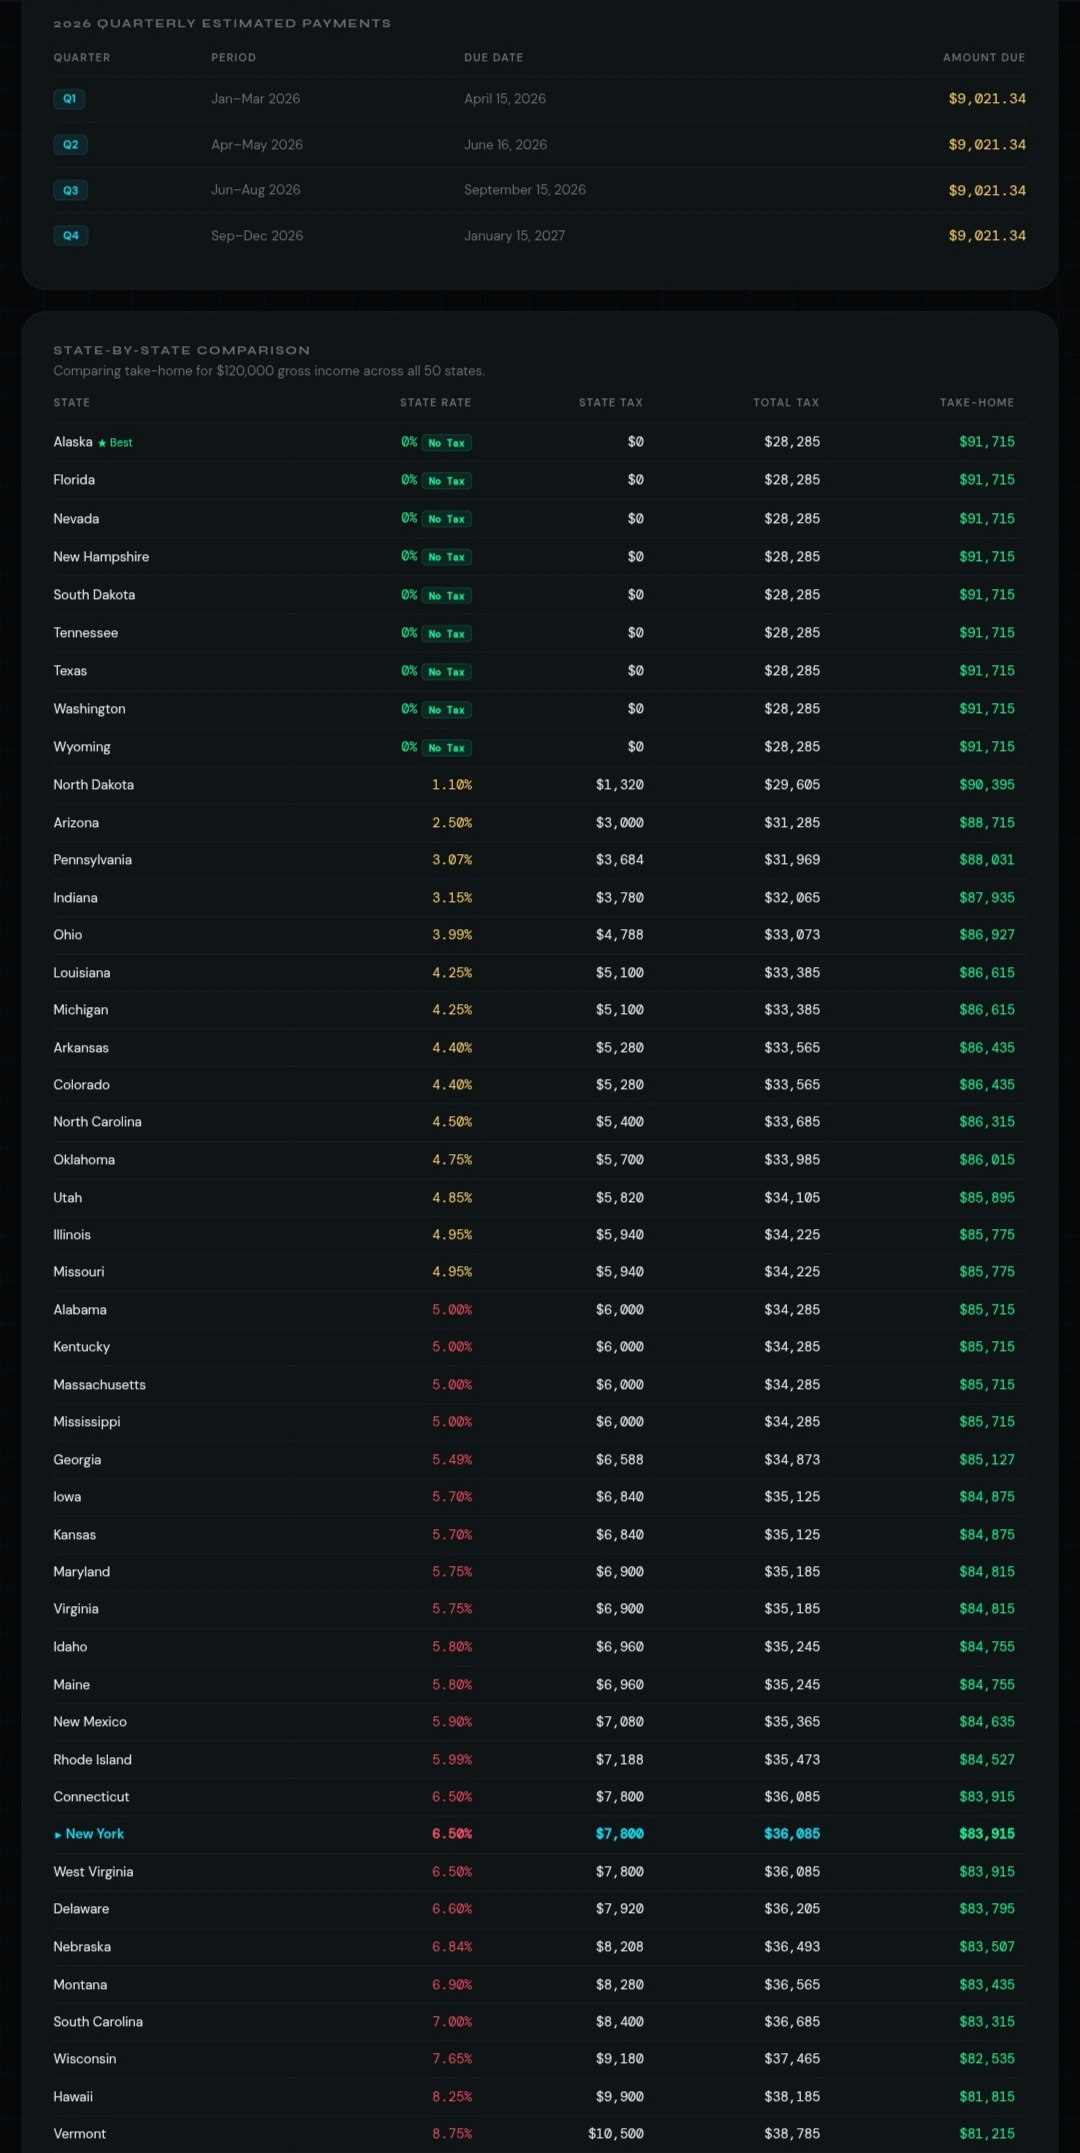Click the State Tax column header

point(611,403)
